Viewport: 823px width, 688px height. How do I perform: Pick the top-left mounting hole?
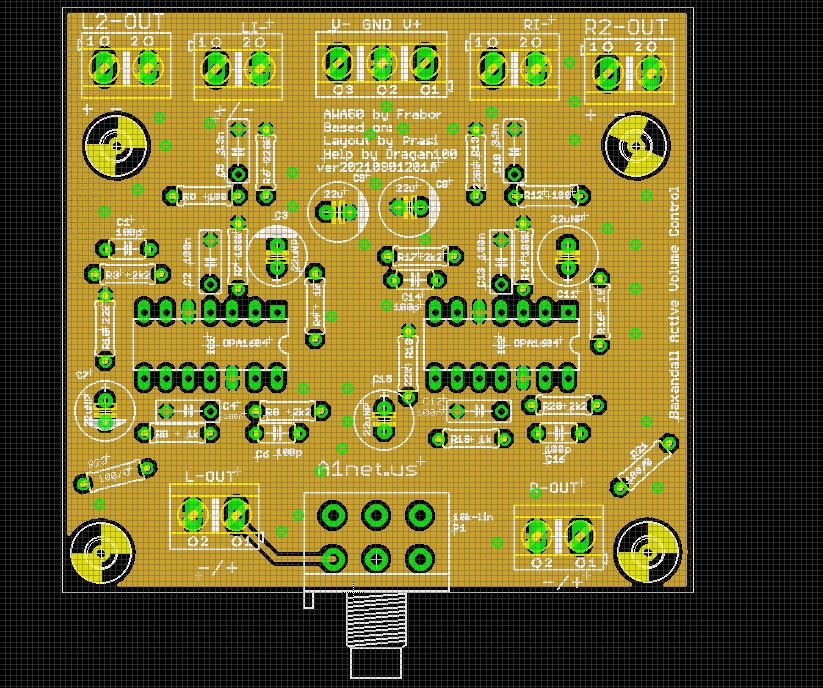(x=117, y=145)
